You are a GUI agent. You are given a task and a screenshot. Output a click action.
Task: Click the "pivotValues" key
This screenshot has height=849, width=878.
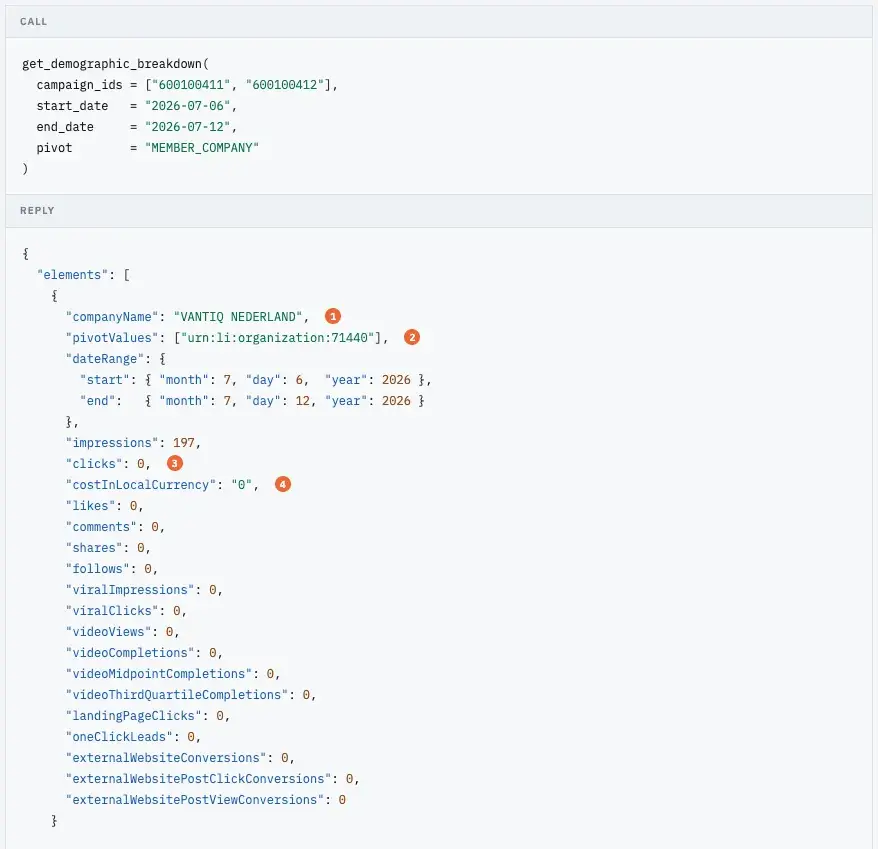coord(112,338)
